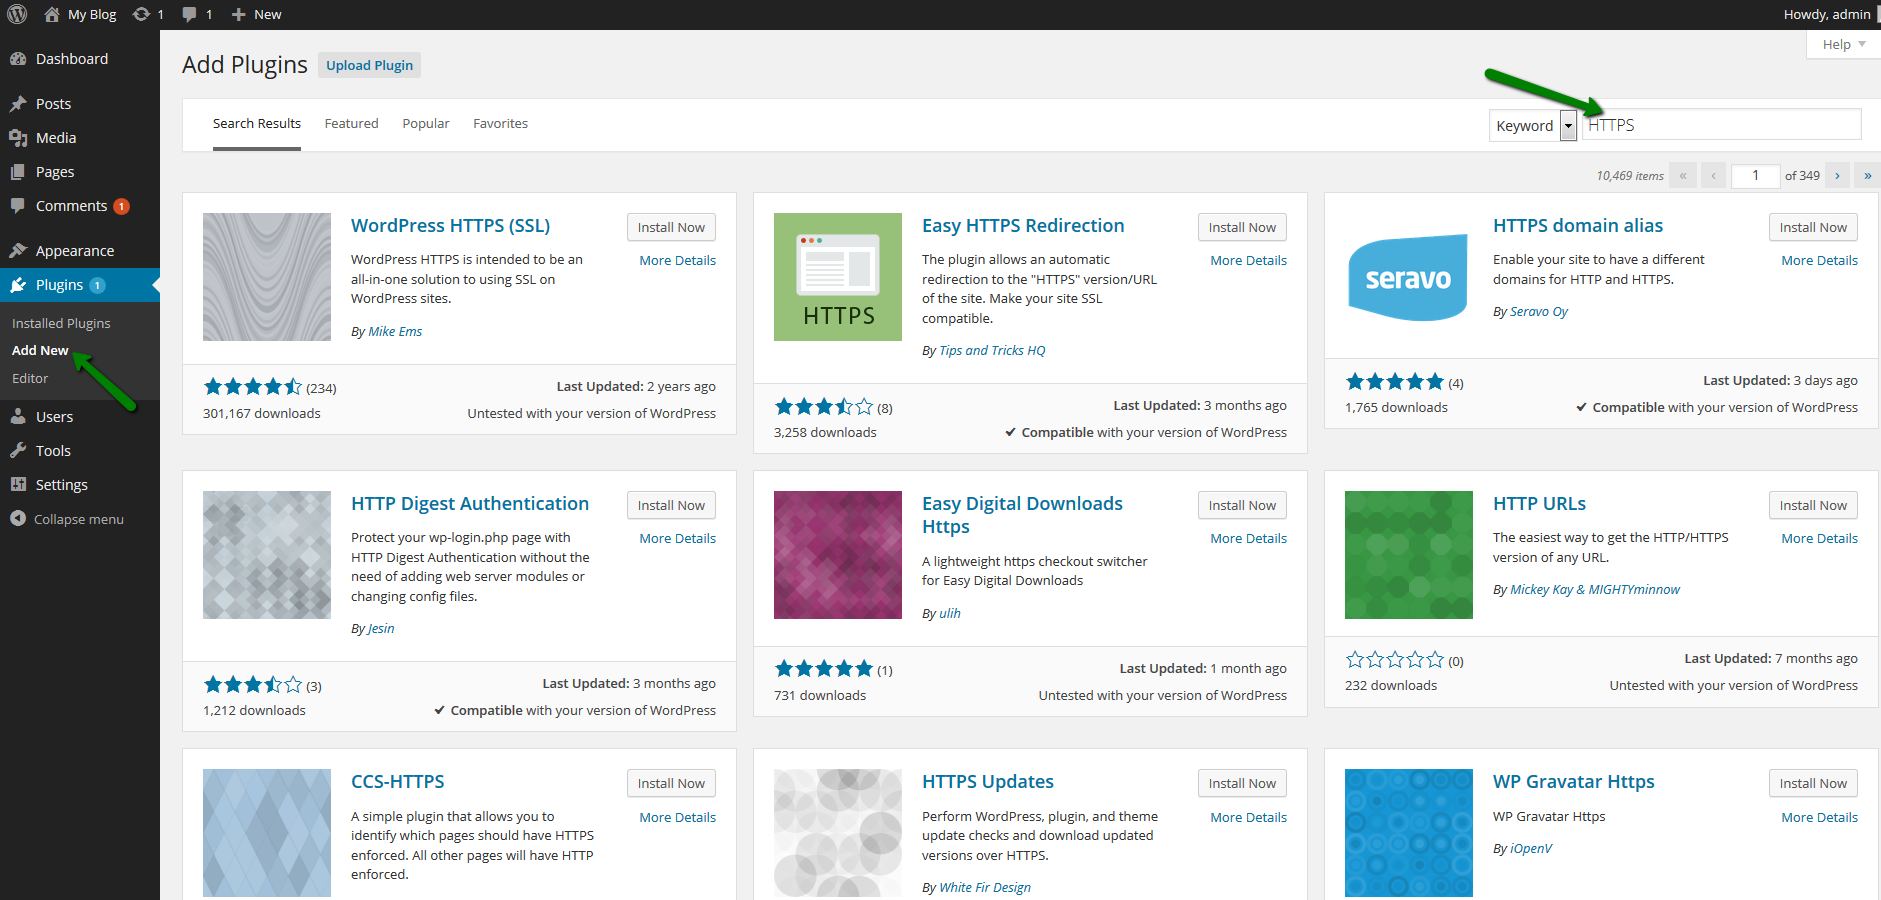Install Easy Digital Downloads Https plugin
The image size is (1881, 900).
(1242, 505)
